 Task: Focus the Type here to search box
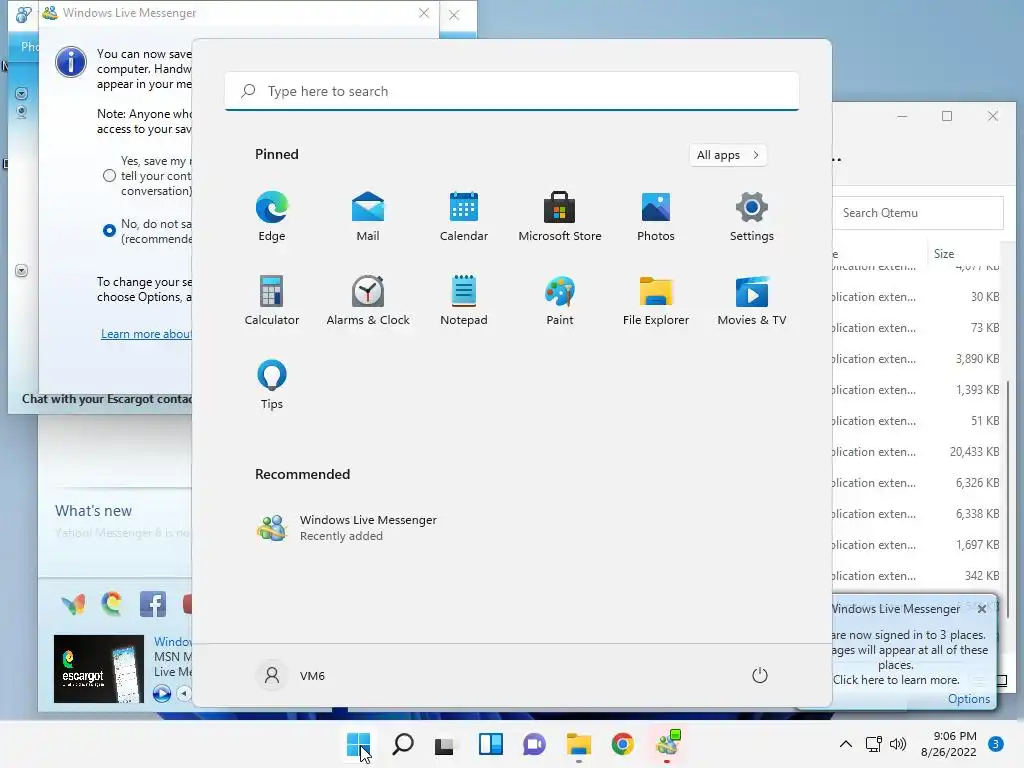point(512,91)
